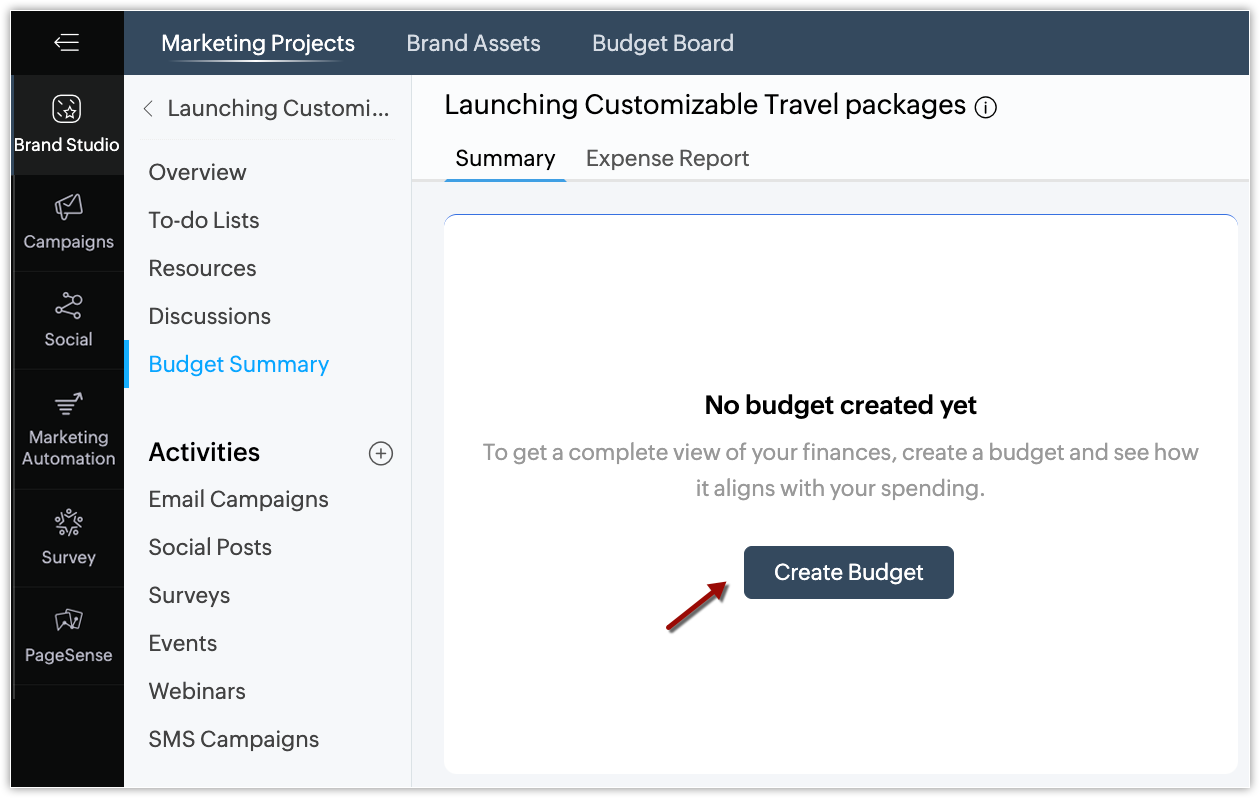Collapse the left sidebar with the hamburger arrow icon
Viewport: 1260px width, 798px height.
(67, 42)
